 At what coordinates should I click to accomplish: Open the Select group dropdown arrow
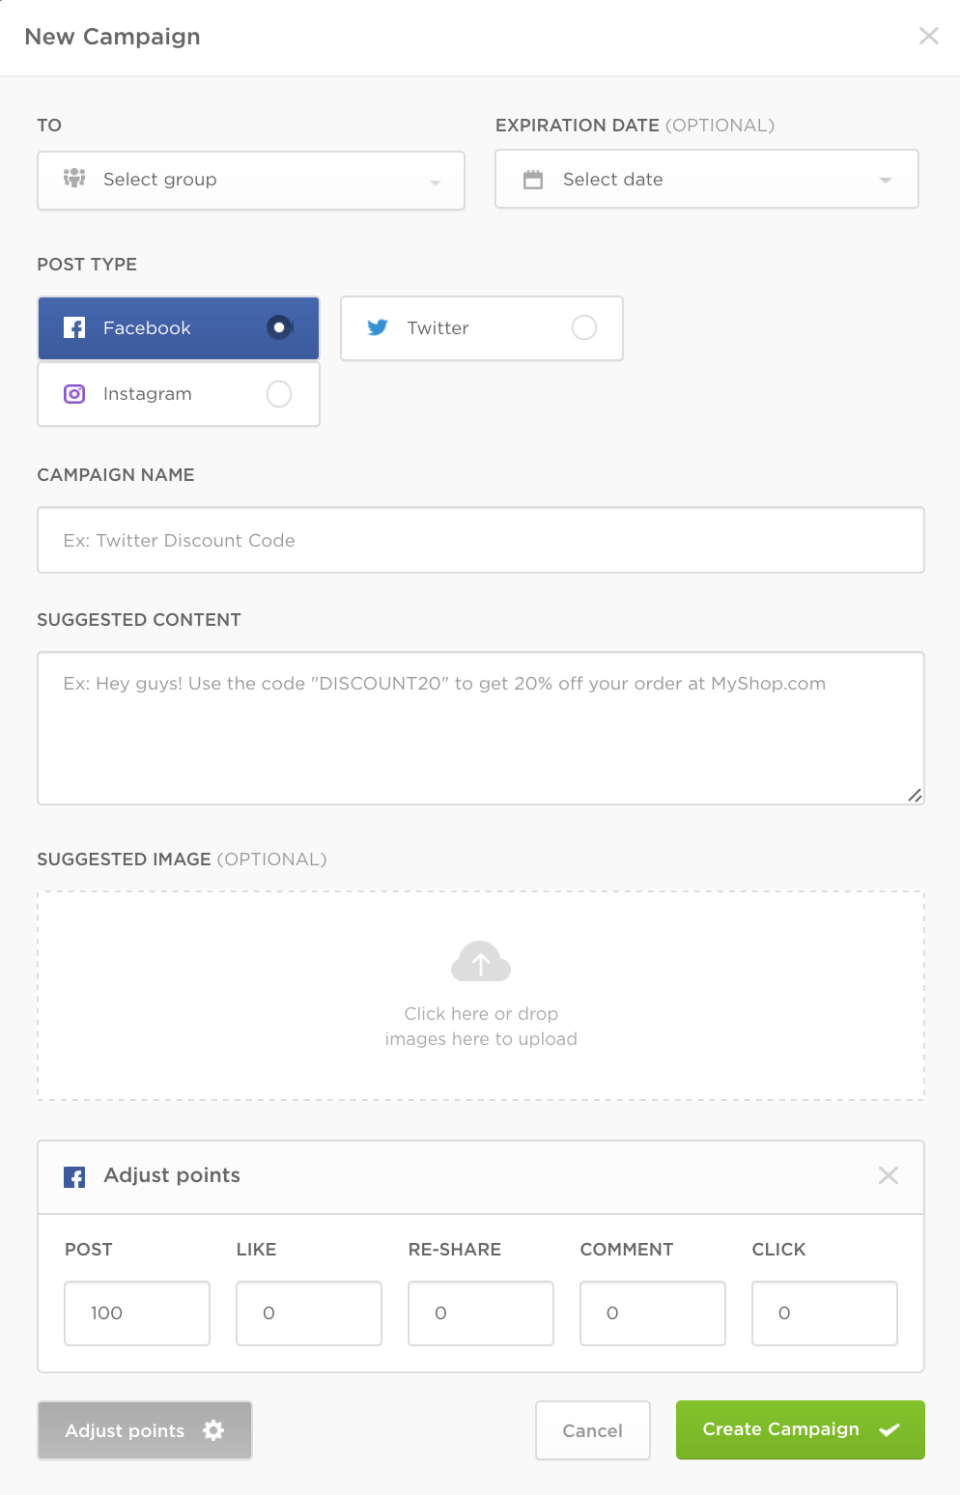[435, 182]
